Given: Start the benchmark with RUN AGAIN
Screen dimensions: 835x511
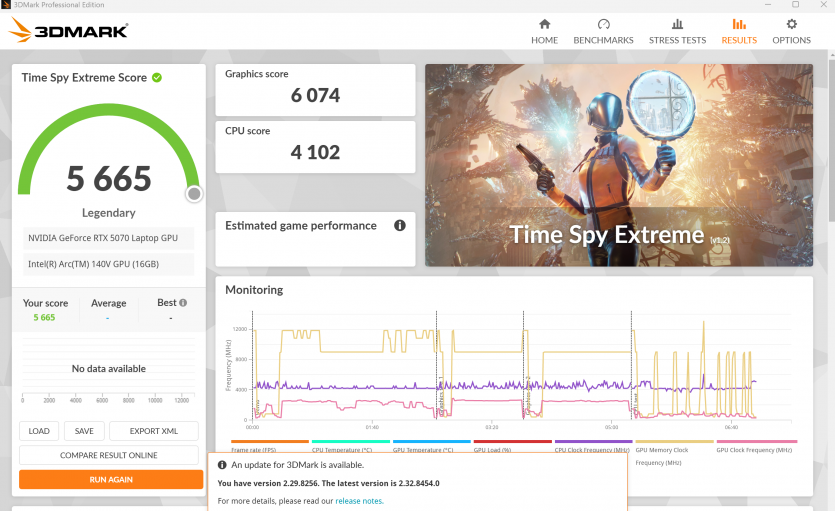Looking at the screenshot, I should [108, 479].
